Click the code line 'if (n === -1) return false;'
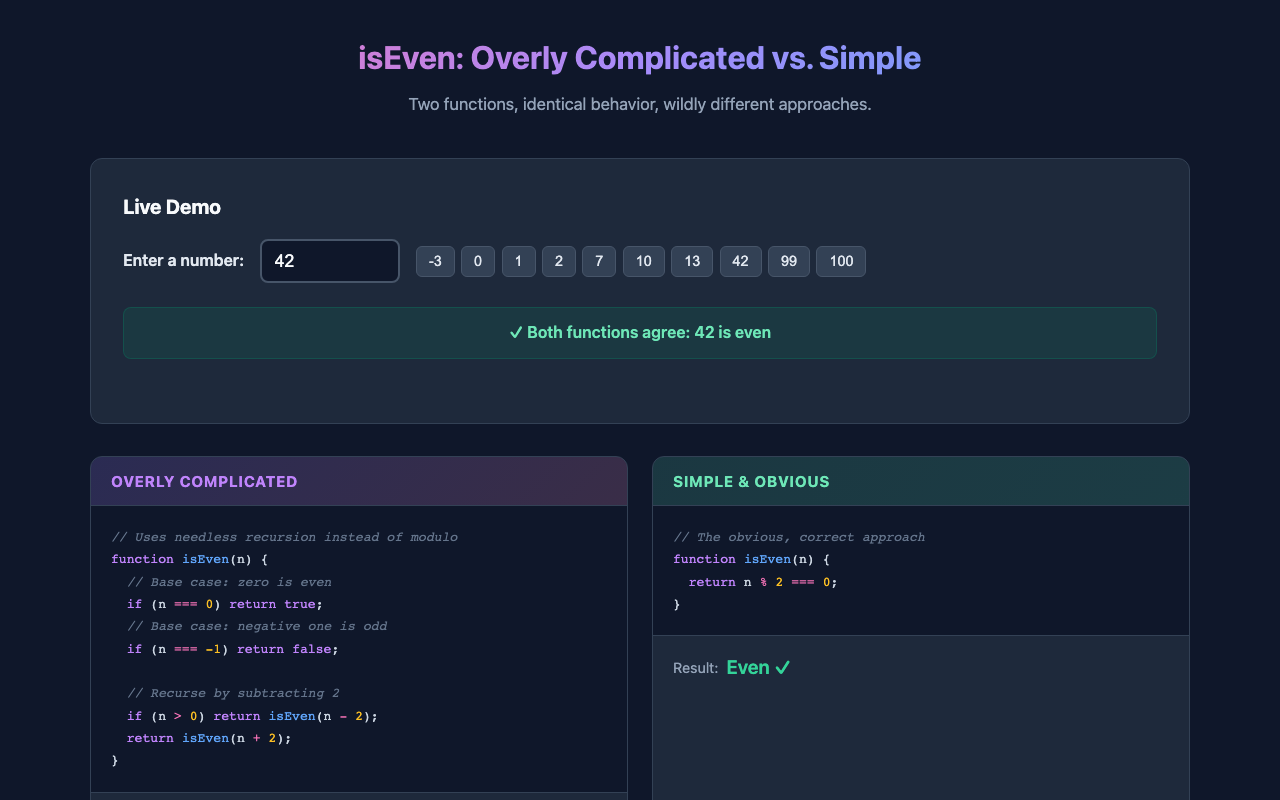1280x800 pixels. [x=233, y=649]
